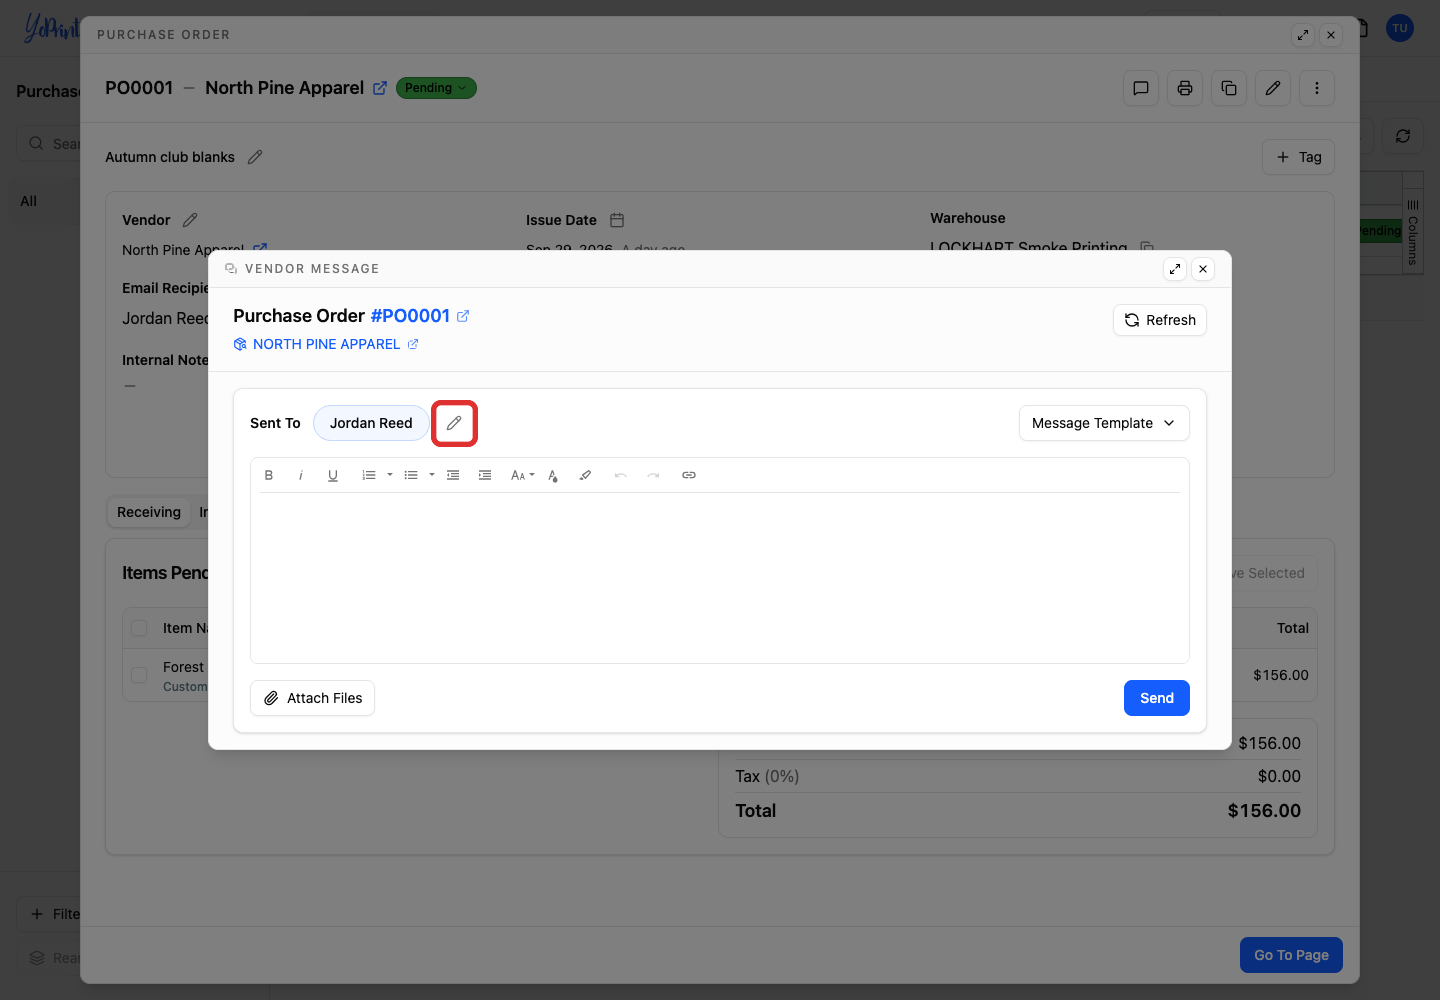The width and height of the screenshot is (1440, 1000).
Task: Open Columns side panel in background
Action: (x=1413, y=232)
